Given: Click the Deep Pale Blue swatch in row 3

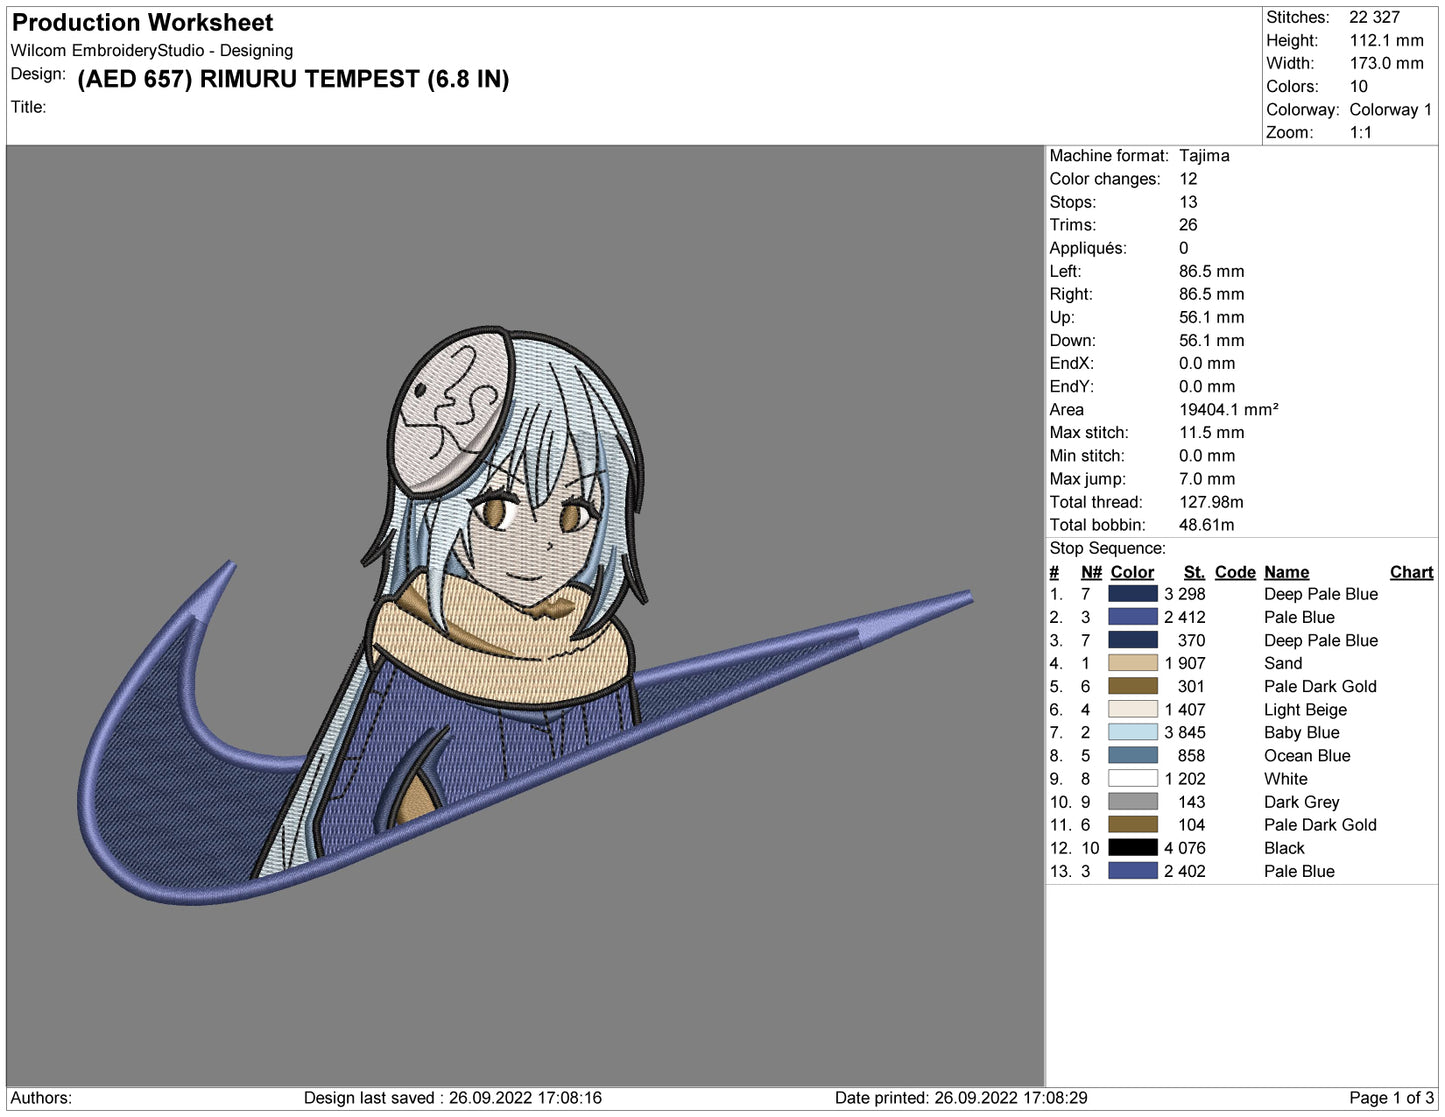Looking at the screenshot, I should (x=1132, y=640).
